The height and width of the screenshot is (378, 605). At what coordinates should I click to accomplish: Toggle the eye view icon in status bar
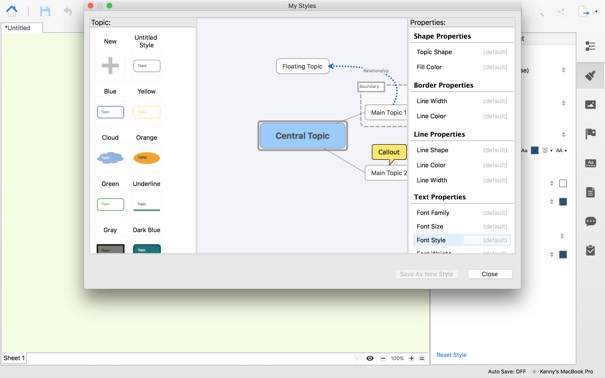370,358
